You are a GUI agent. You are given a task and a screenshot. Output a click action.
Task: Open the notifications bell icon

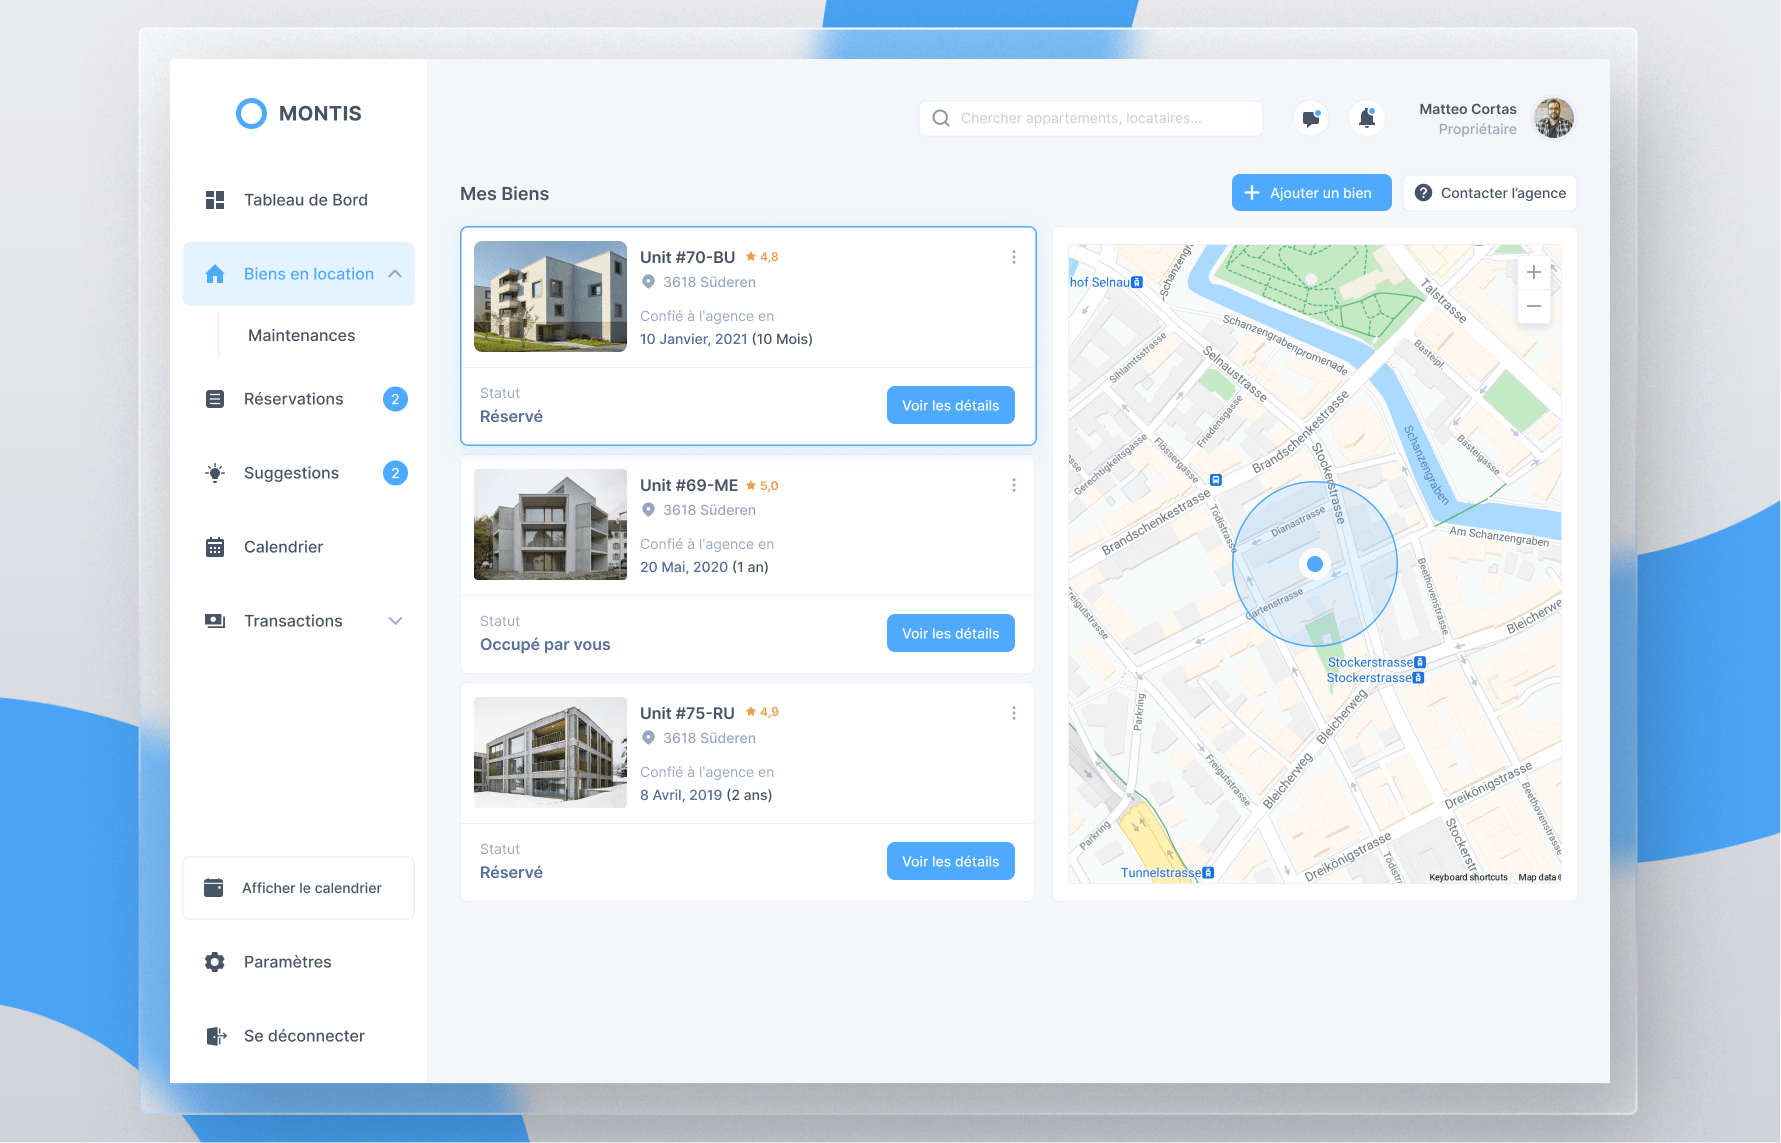(x=1367, y=118)
